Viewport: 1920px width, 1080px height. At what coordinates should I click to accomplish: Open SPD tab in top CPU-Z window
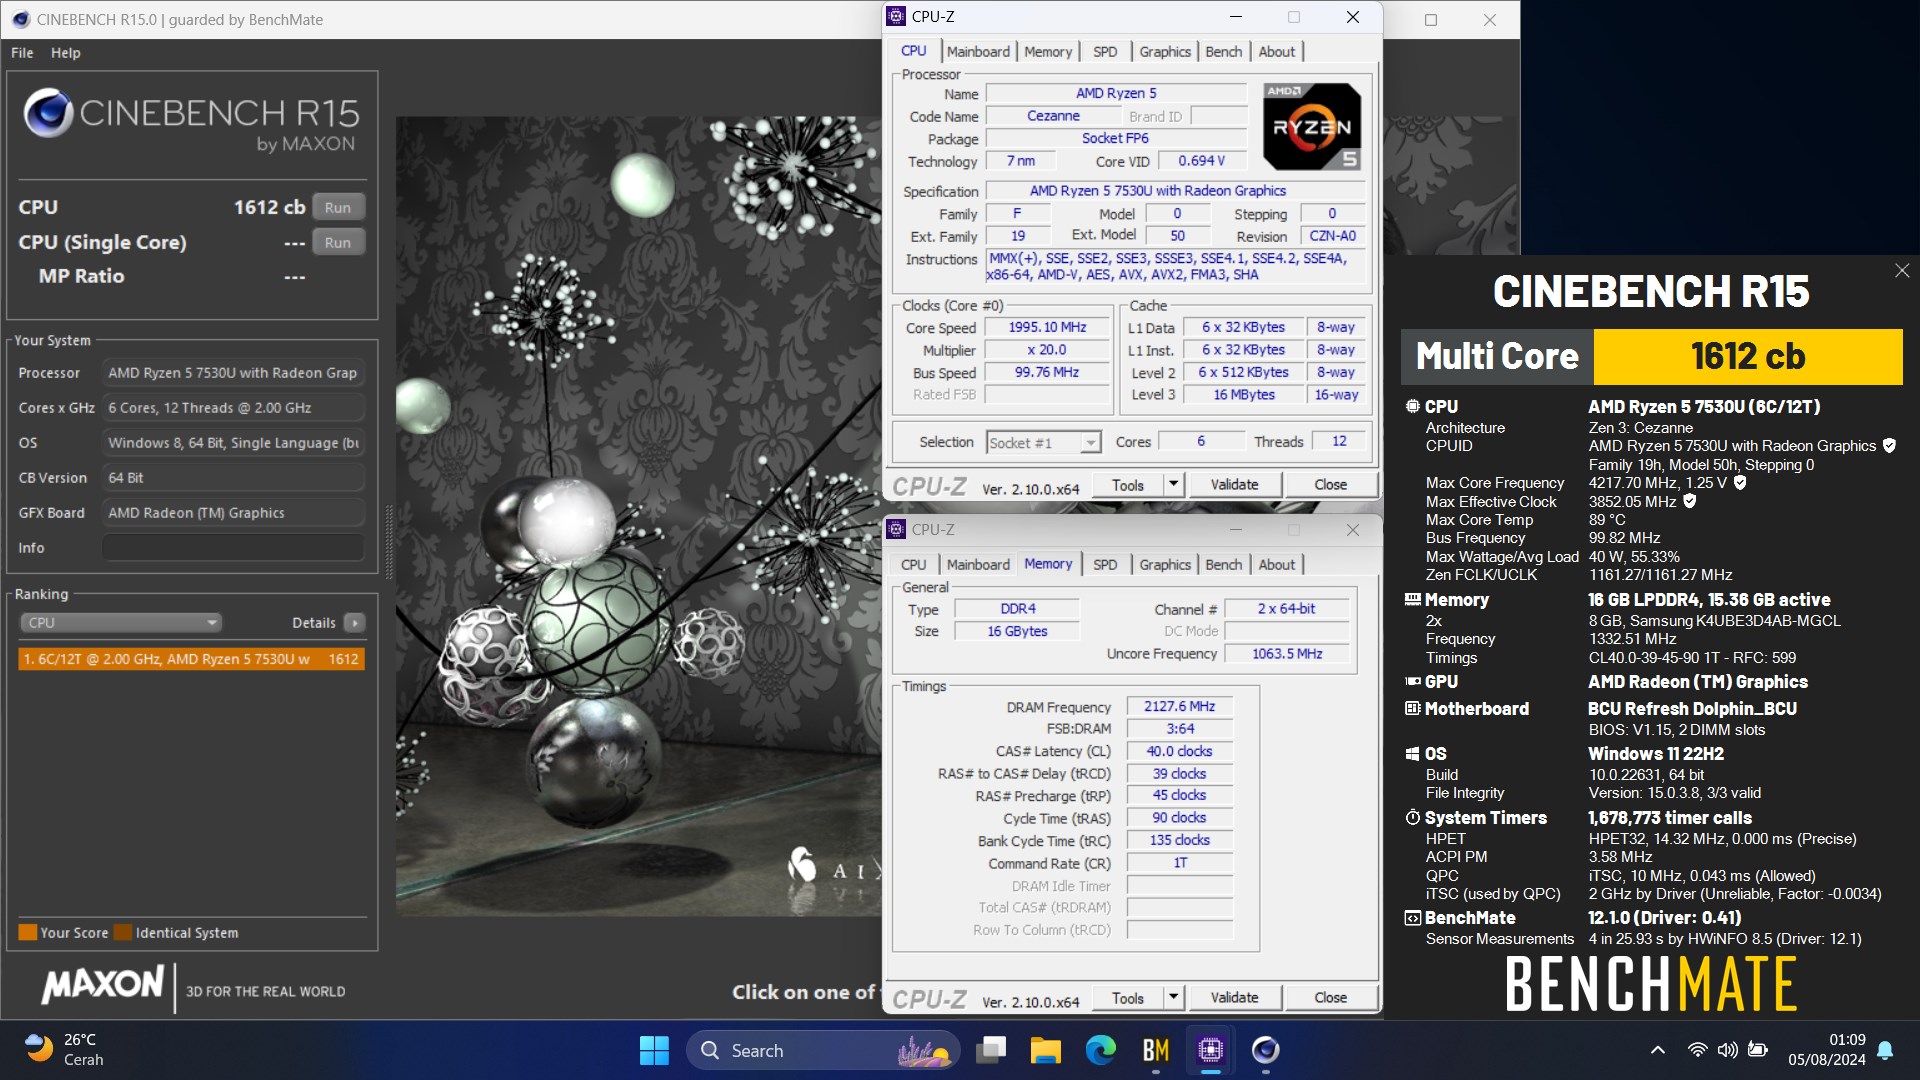pyautogui.click(x=1105, y=51)
